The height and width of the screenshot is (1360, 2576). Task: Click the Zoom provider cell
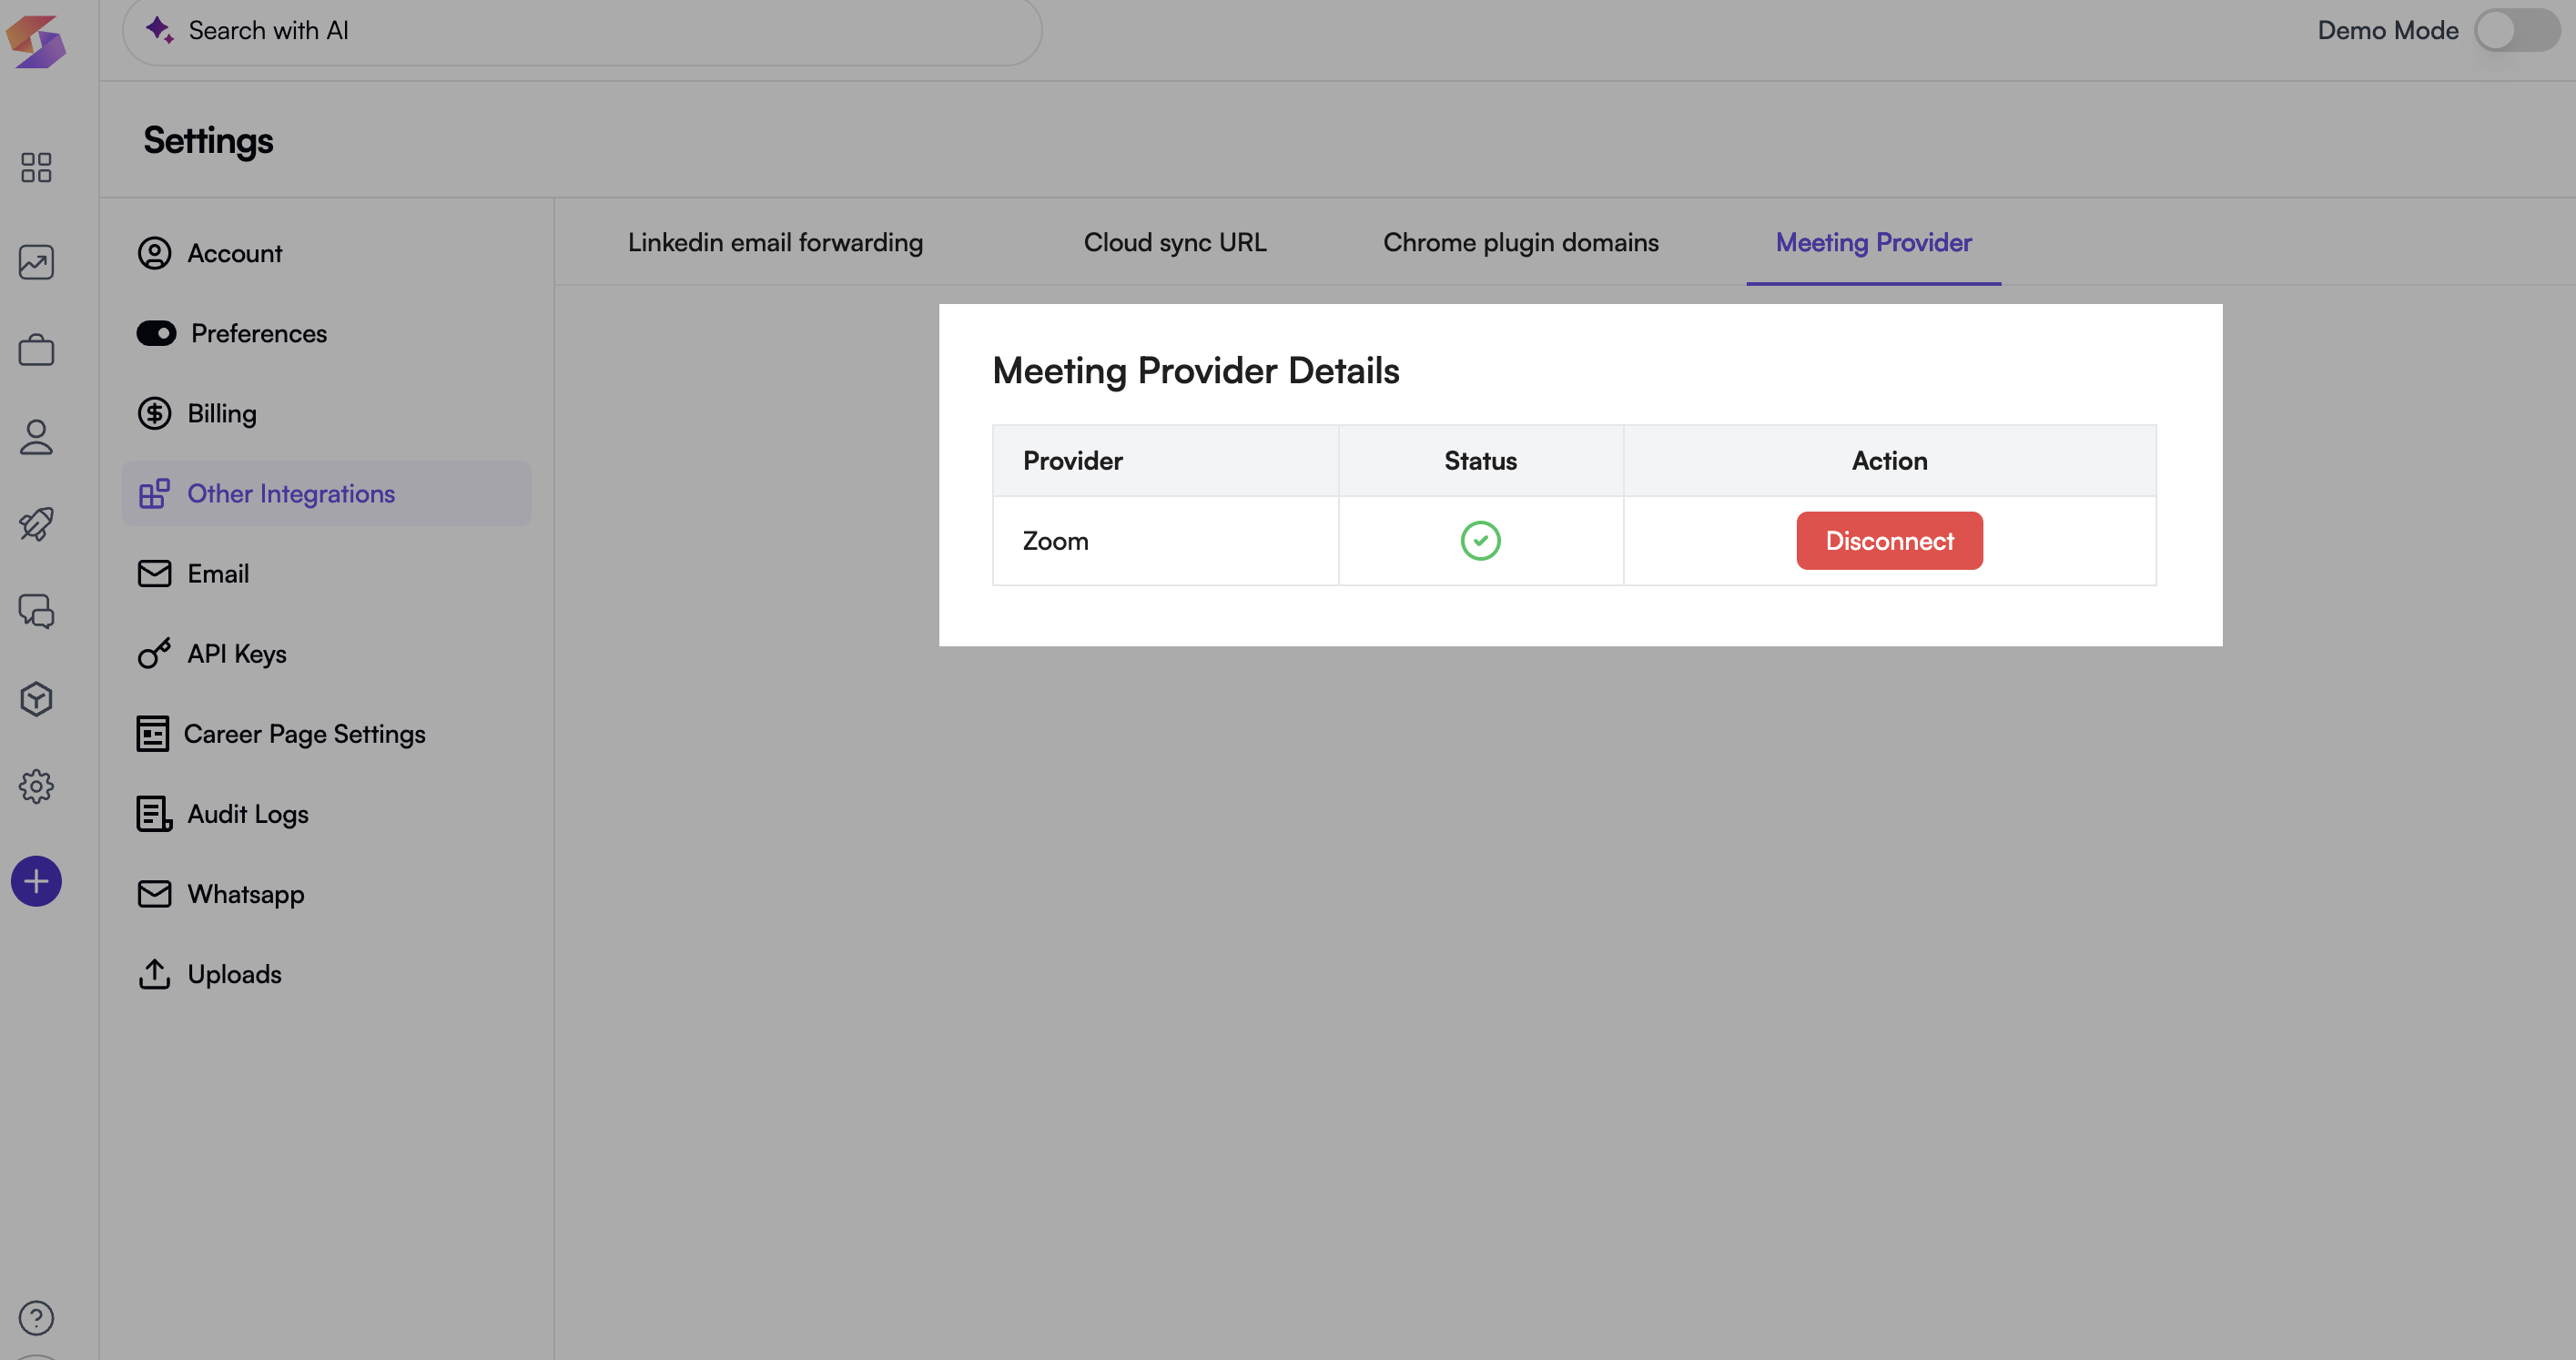[1165, 541]
